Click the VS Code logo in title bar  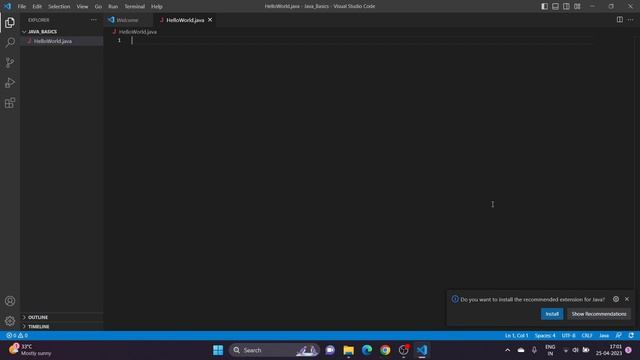click(7, 6)
